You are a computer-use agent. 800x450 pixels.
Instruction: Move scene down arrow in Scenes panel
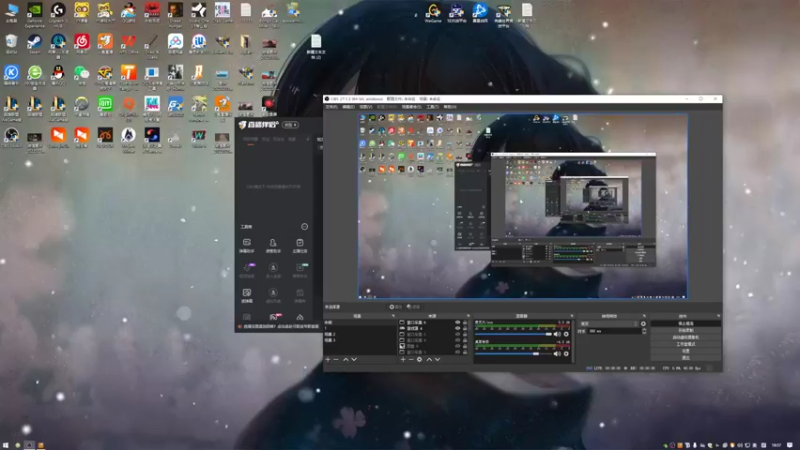[354, 360]
